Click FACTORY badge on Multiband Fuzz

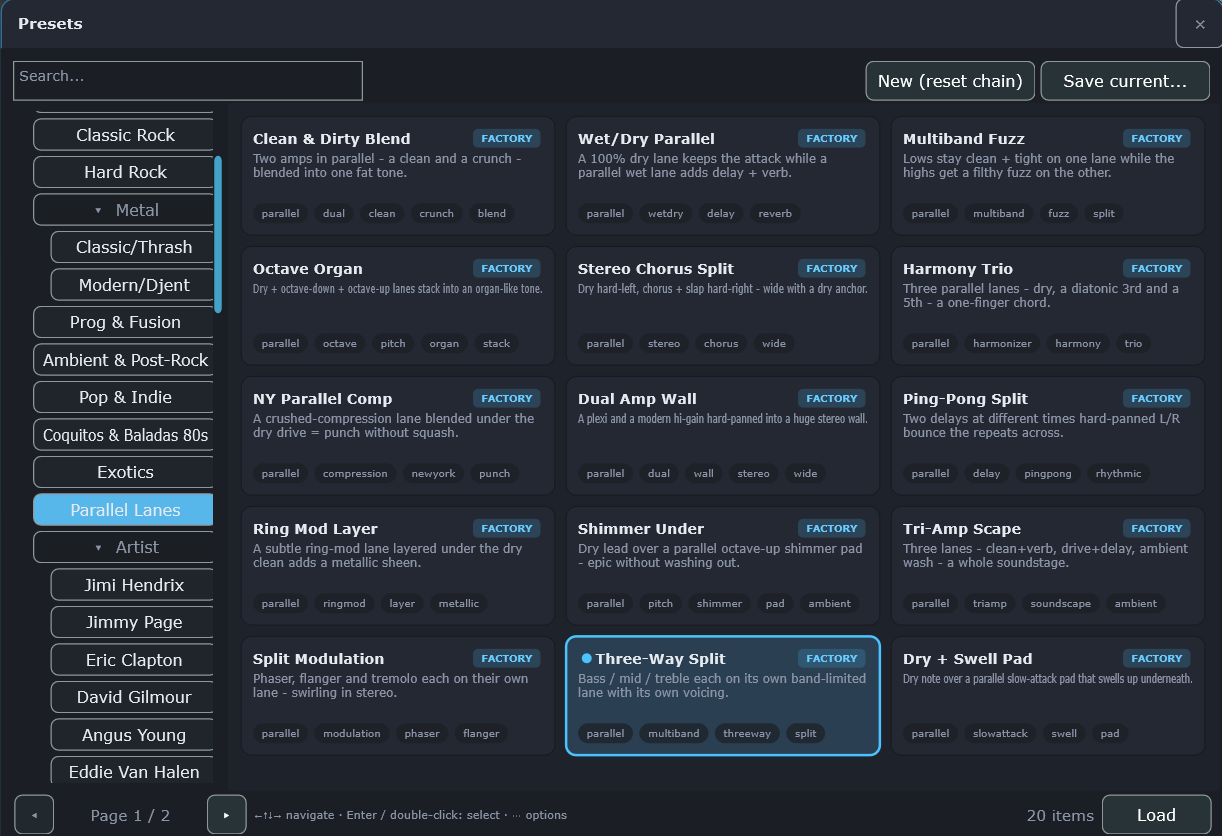point(1157,138)
